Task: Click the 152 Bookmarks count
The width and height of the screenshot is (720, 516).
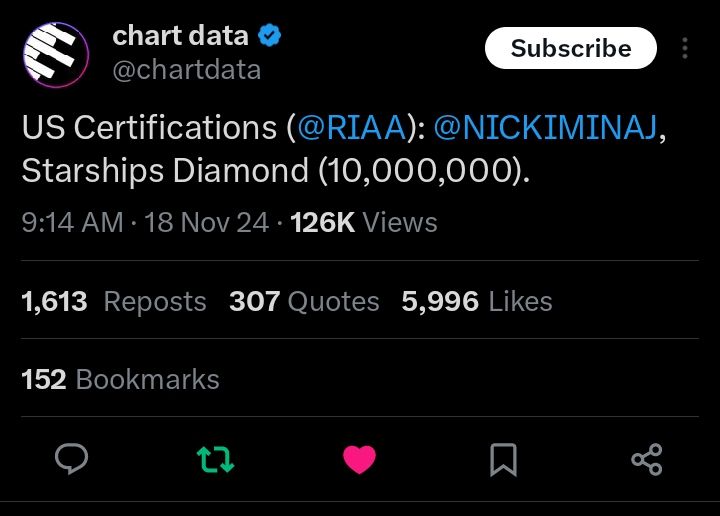Action: (x=120, y=379)
